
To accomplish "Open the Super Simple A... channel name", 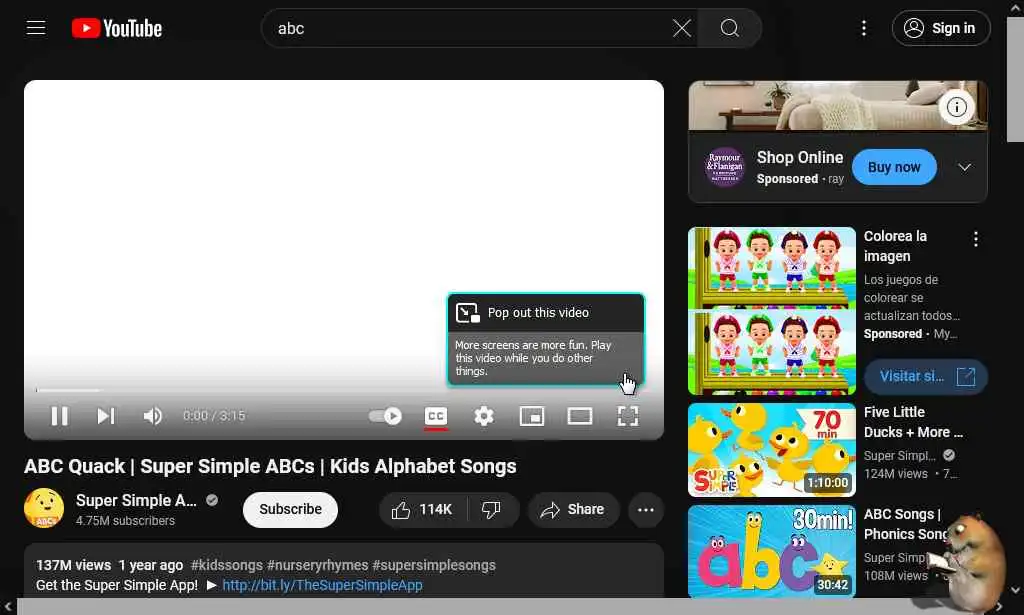I will 136,501.
